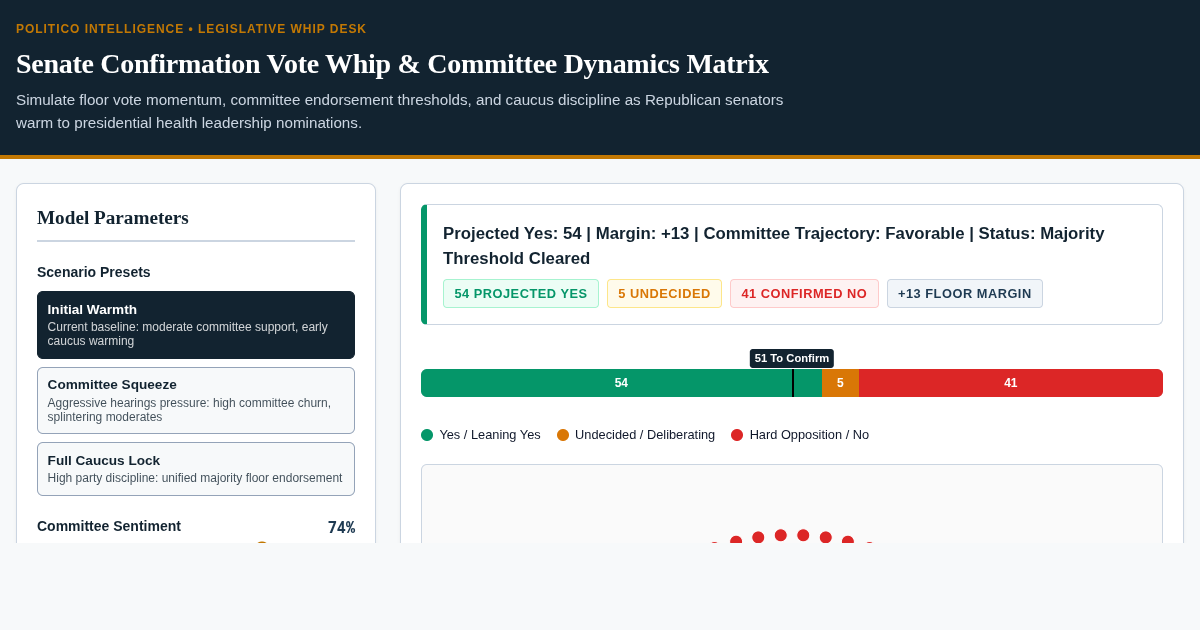This screenshot has height=630, width=1200.
Task: Select the Full Caucus Lock preset
Action: (196, 469)
